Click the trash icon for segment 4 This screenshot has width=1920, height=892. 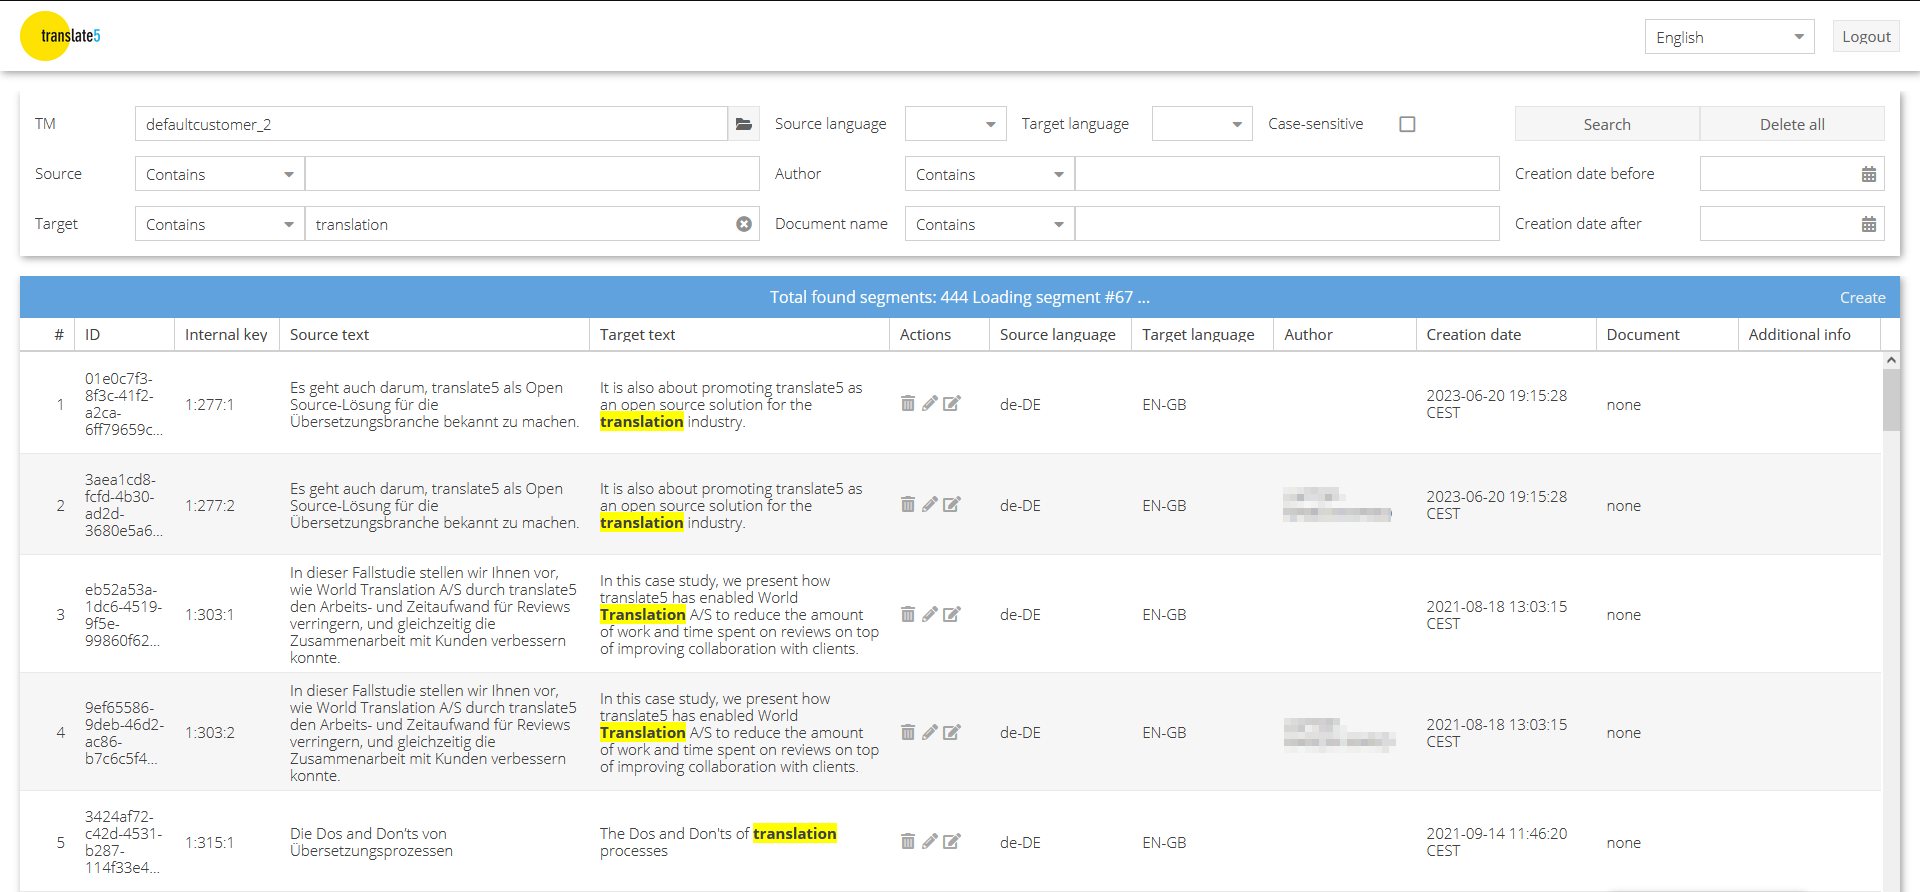pos(907,732)
